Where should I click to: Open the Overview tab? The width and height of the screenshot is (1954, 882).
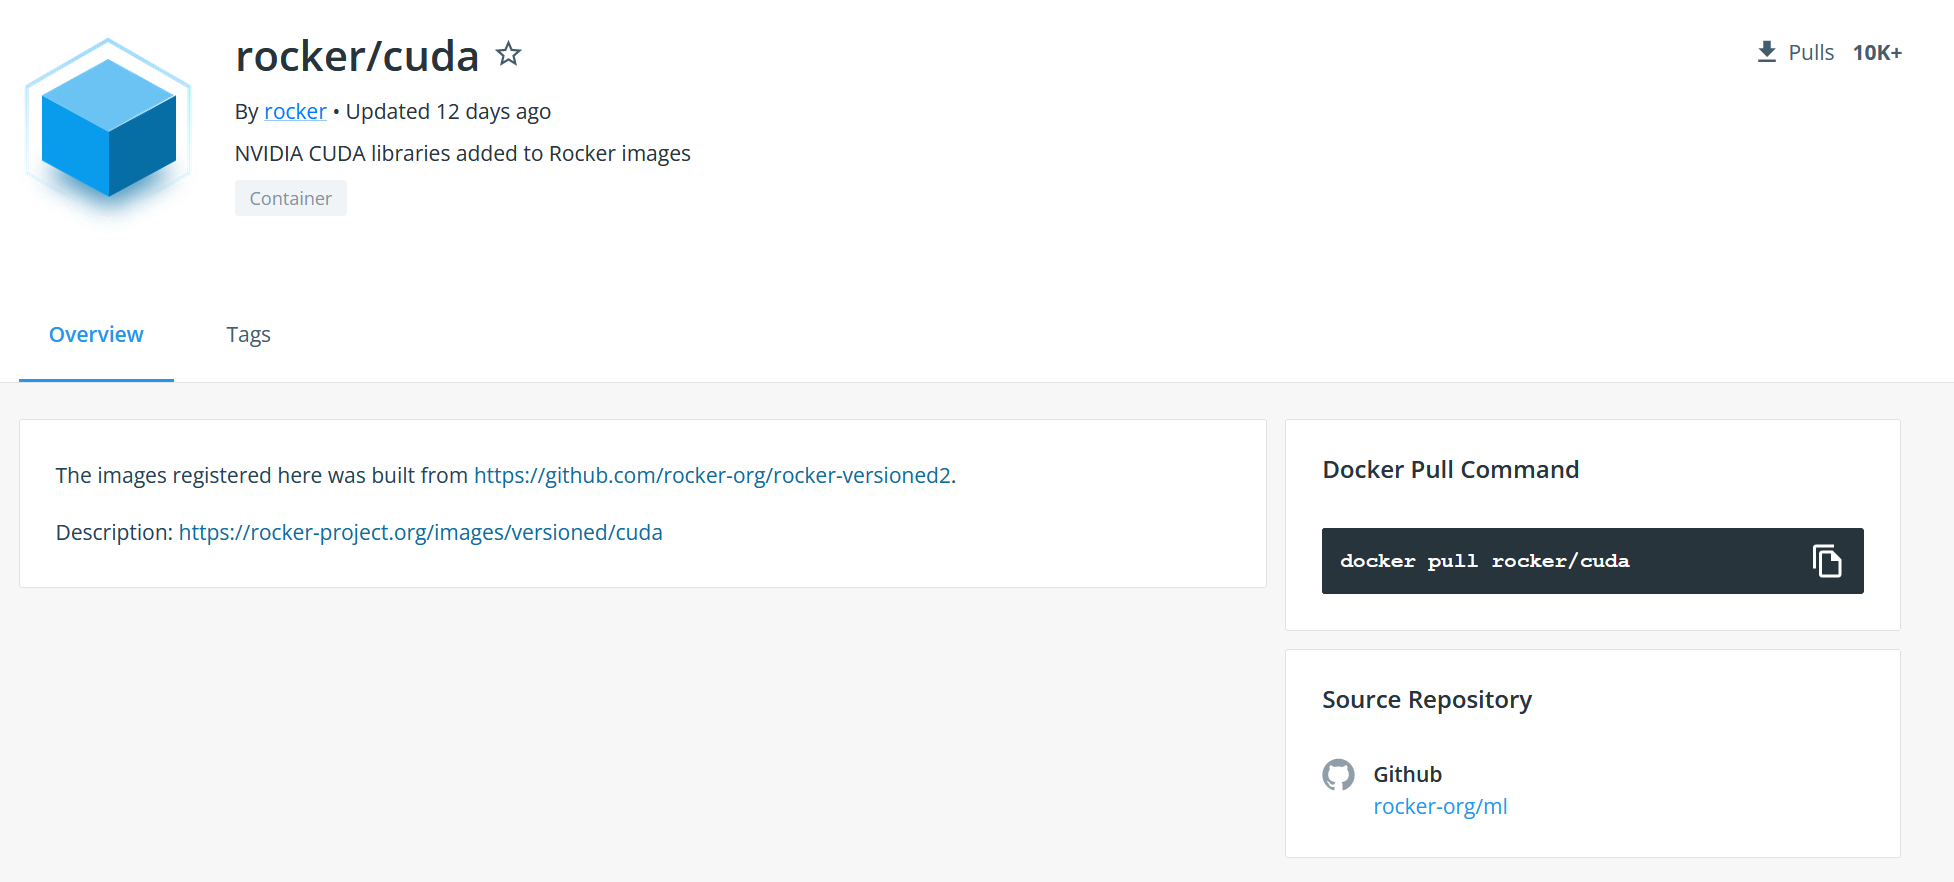95,334
